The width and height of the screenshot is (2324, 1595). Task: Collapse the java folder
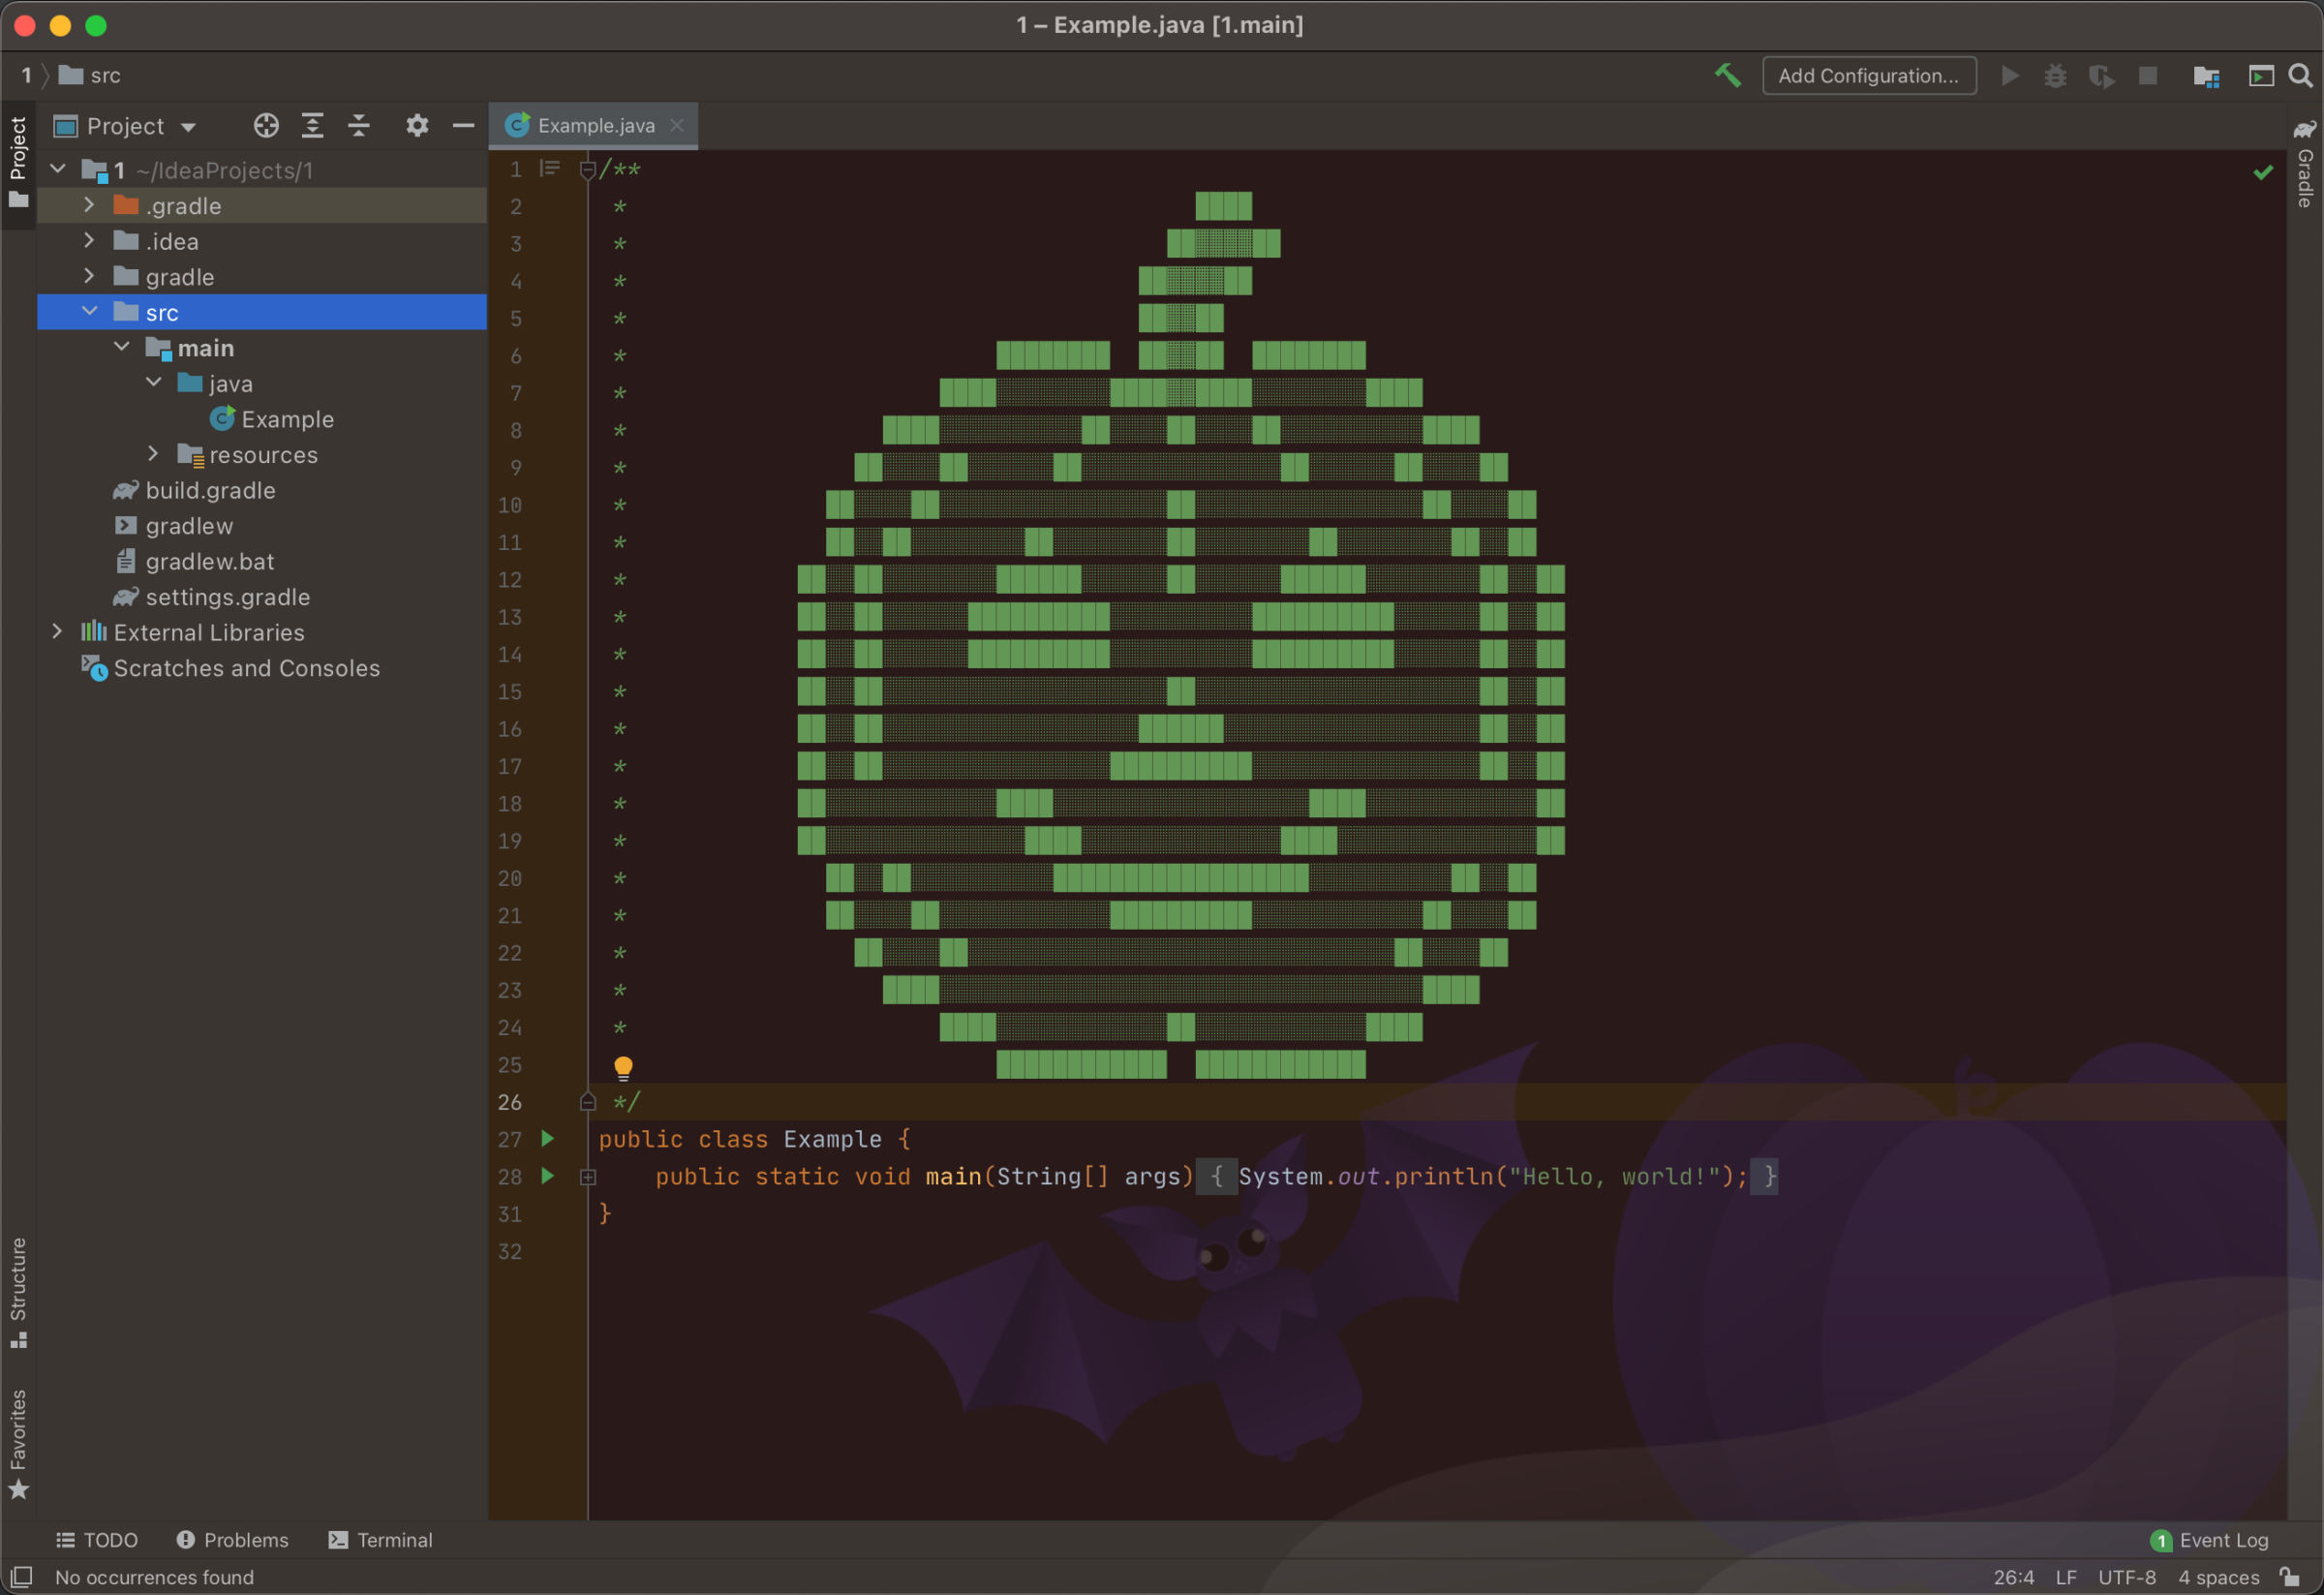153,382
